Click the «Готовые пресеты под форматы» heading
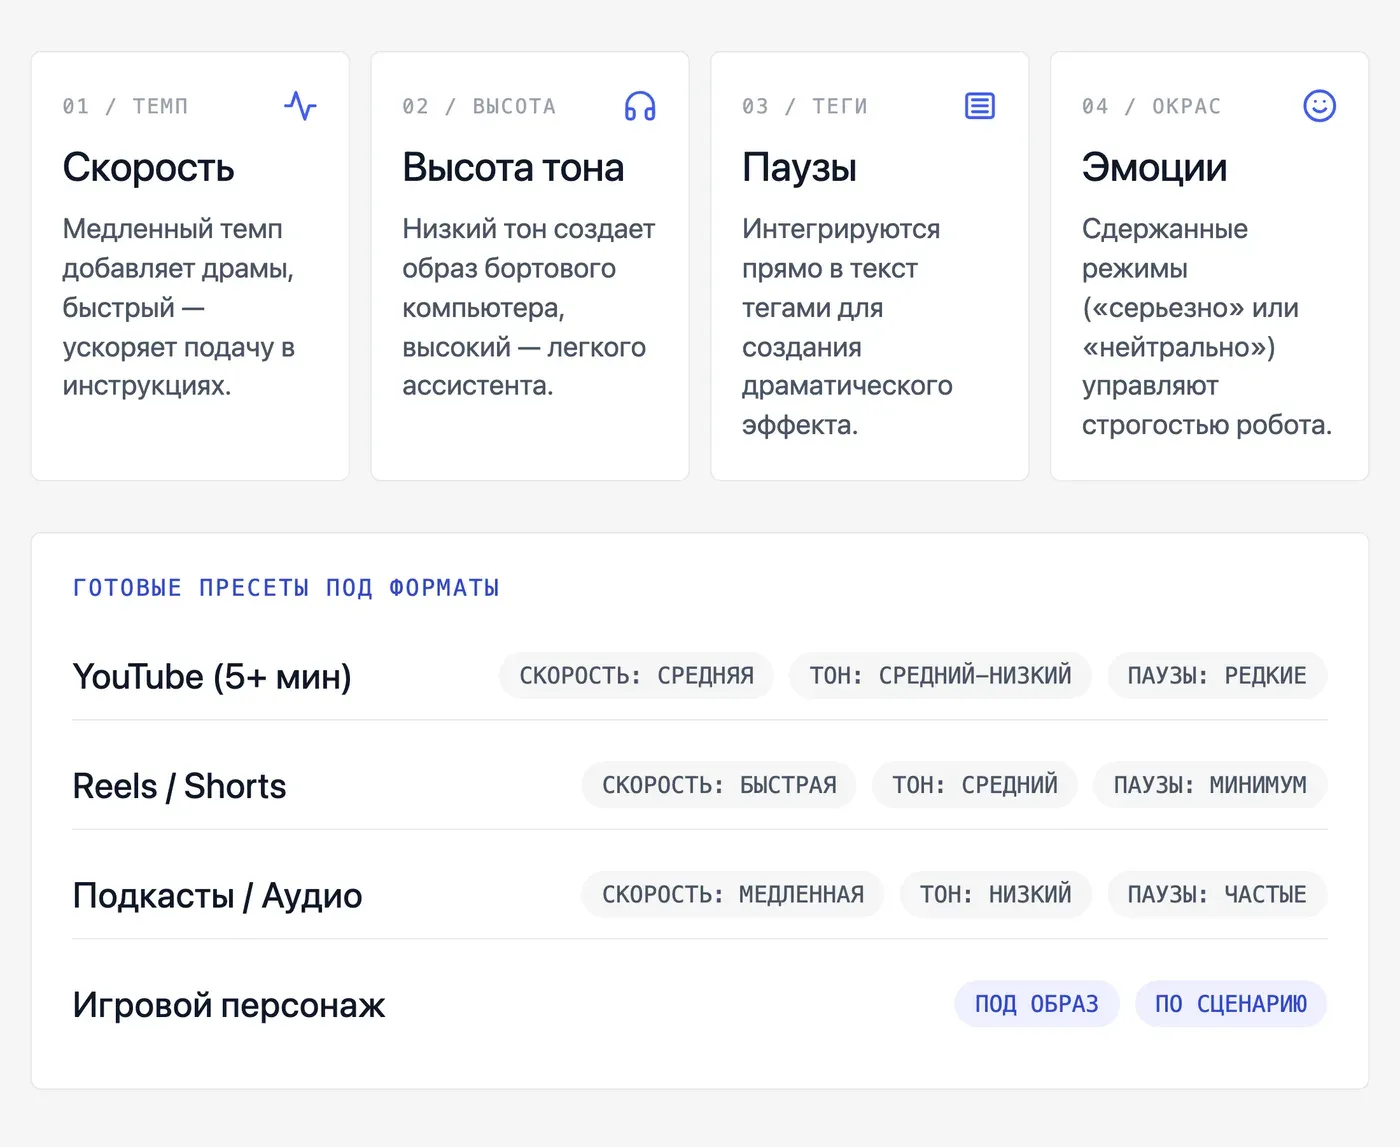Screen dimensions: 1400x1147 (x=286, y=588)
